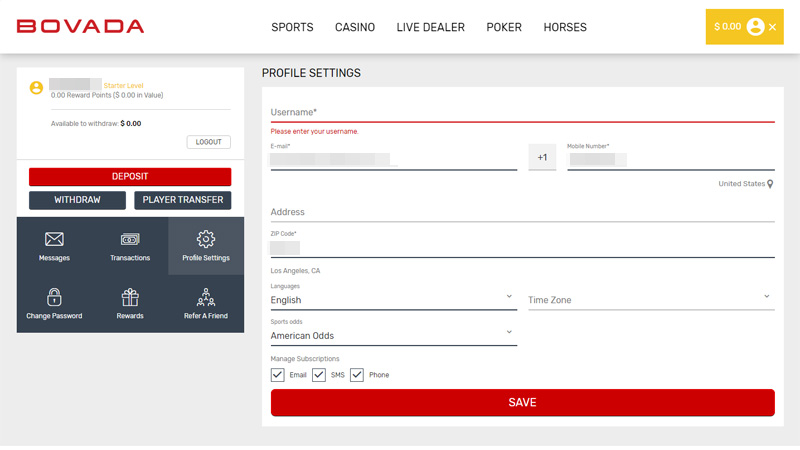The width and height of the screenshot is (800, 450).
Task: Open the Refer A Friend people icon
Action: pos(206,297)
